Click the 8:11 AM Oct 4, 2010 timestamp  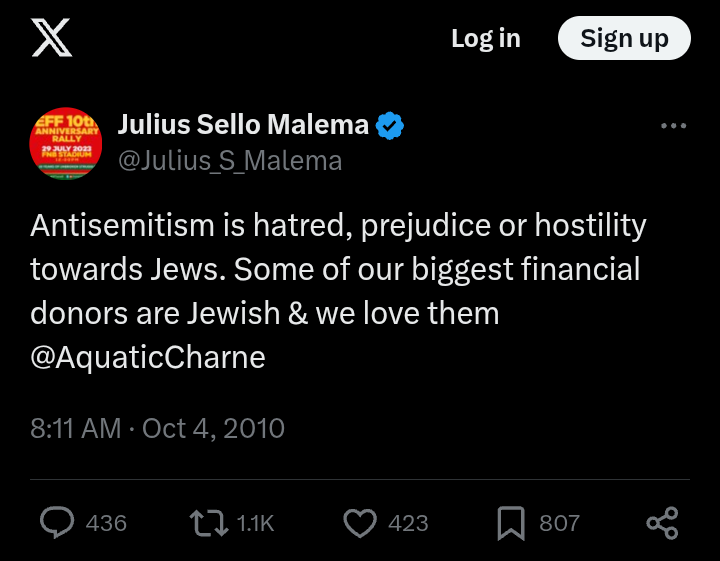tap(157, 429)
